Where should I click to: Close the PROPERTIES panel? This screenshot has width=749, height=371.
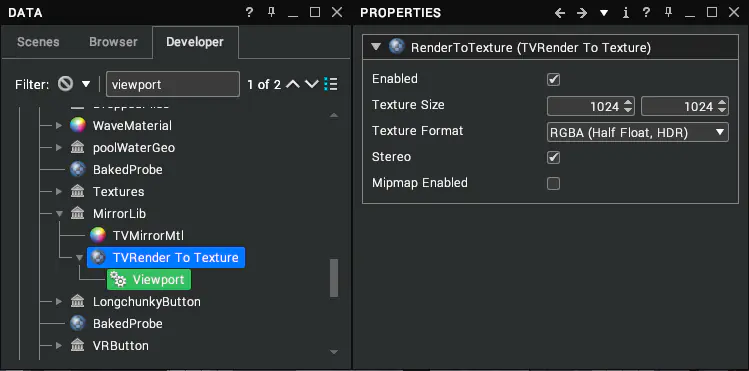pyautogui.click(x=734, y=13)
